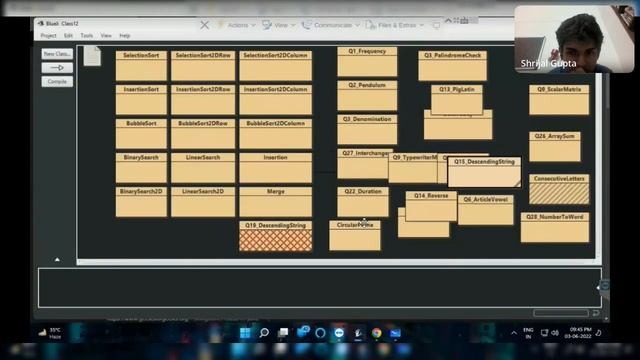Select the Q3_PalindromeCheck class box
Image resolution: width=640 pixels, height=360 pixels.
point(452,66)
